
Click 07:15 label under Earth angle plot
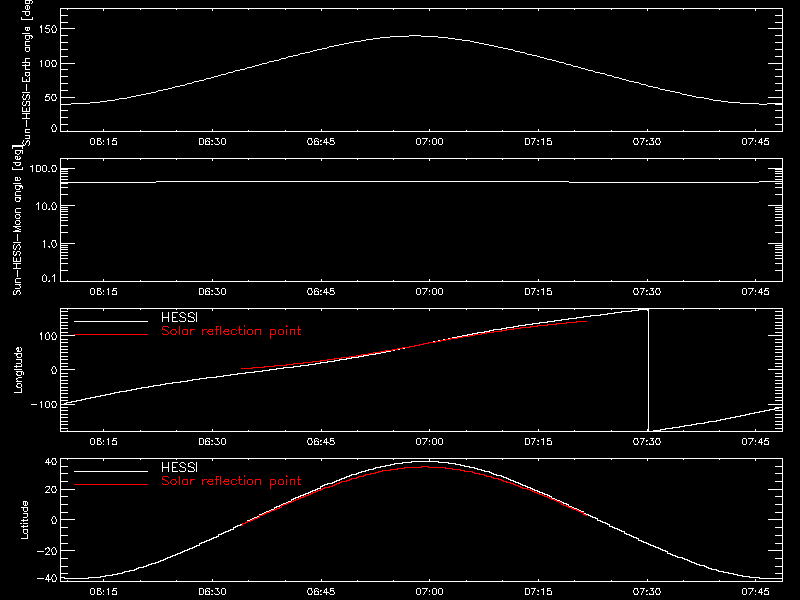point(538,142)
